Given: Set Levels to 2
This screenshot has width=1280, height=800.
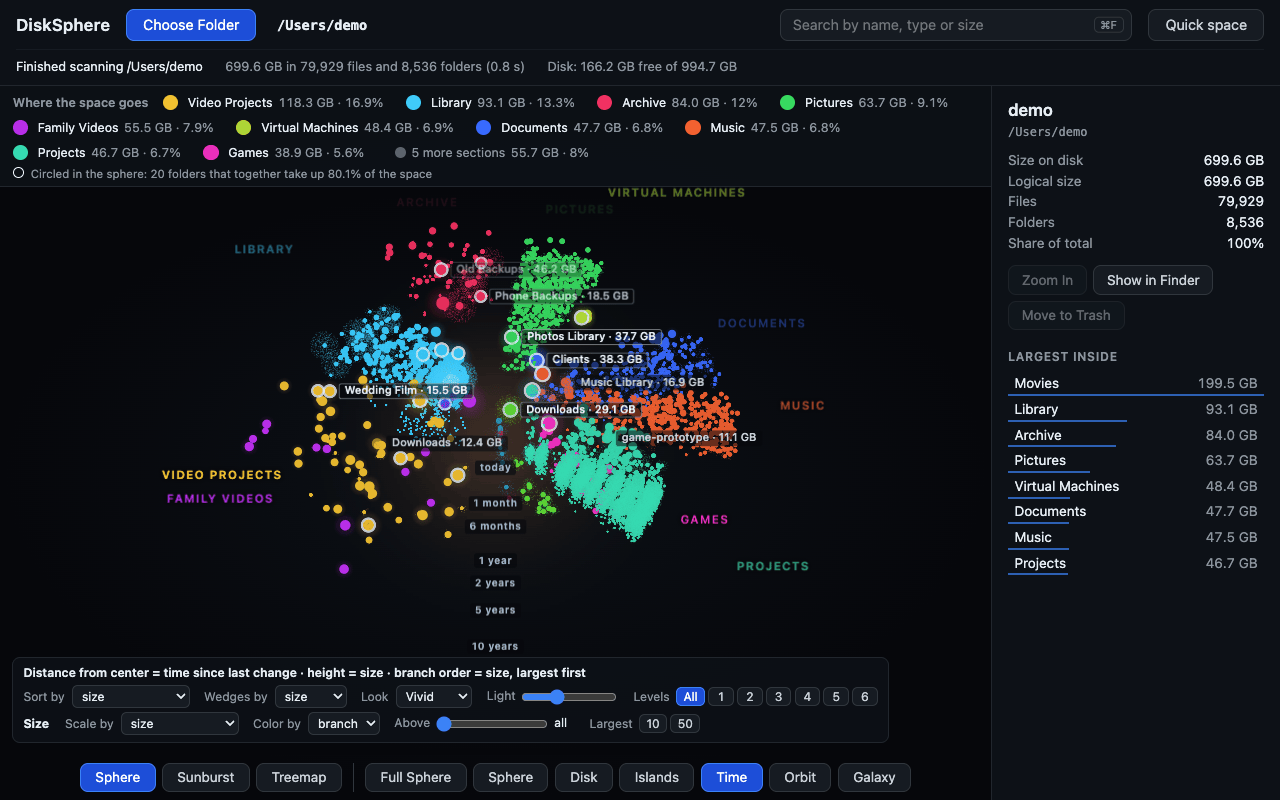Looking at the screenshot, I should coord(750,696).
